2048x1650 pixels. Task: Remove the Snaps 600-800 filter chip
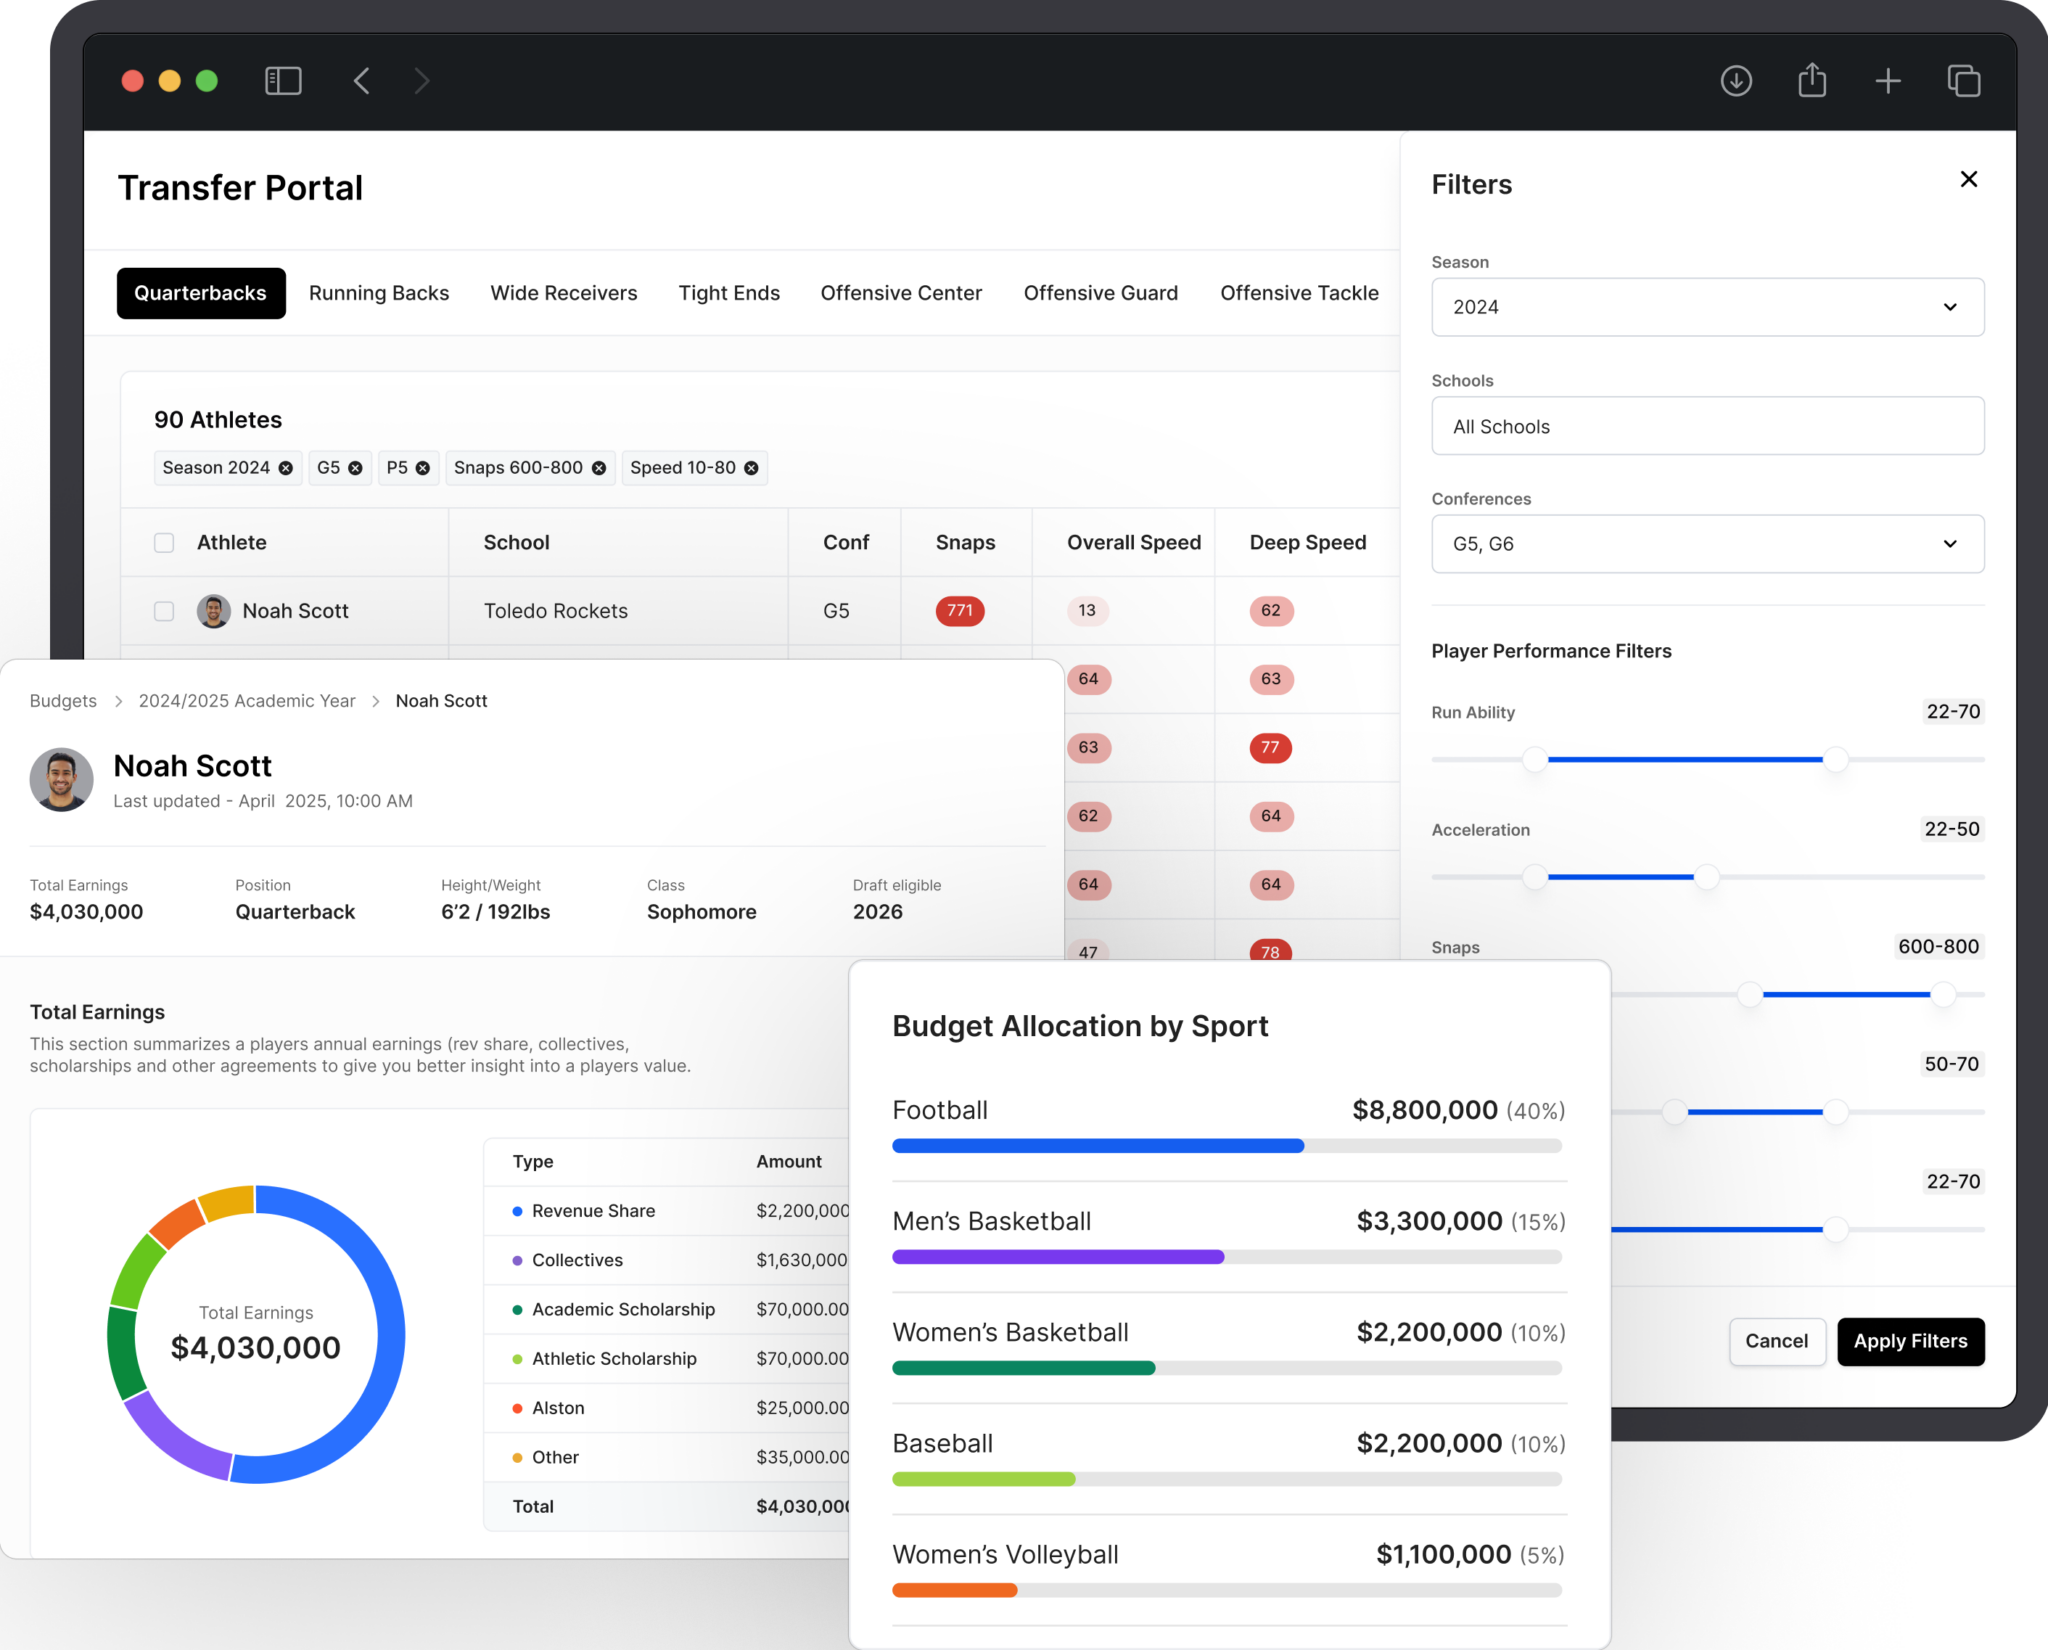pos(599,468)
